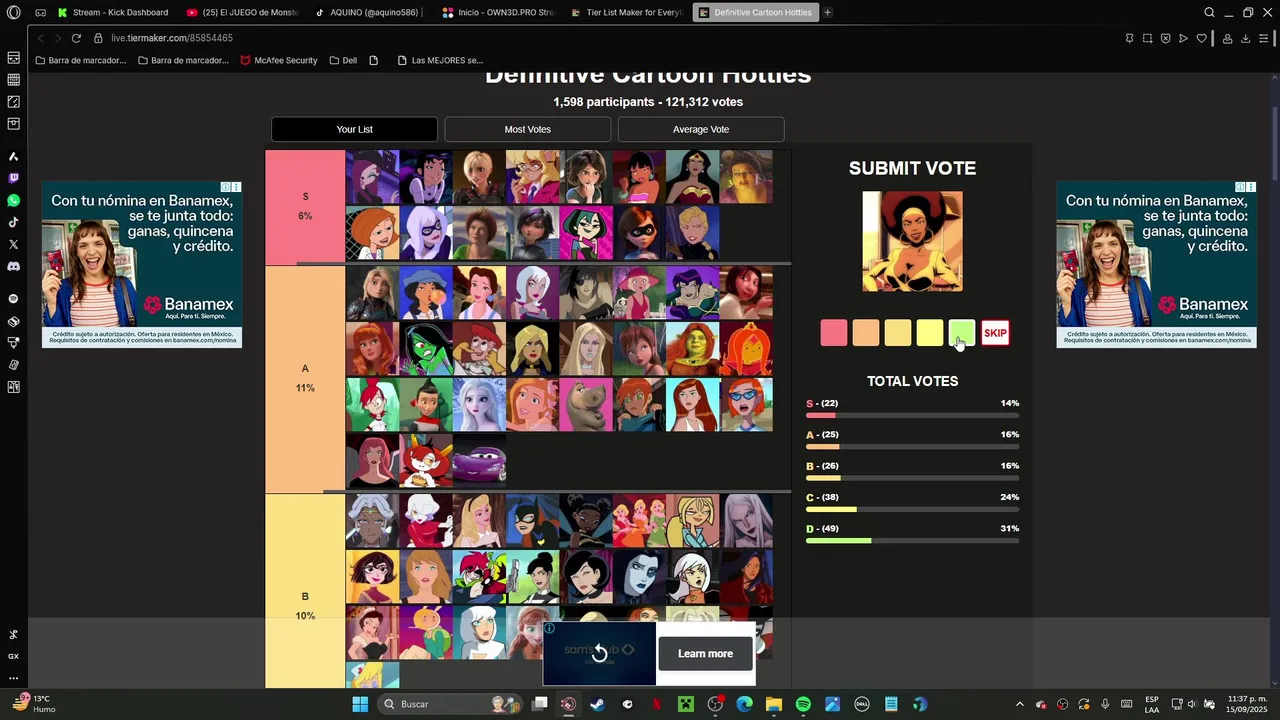Viewport: 1280px width, 720px height.
Task: Click the forward navigation arrow
Action: (58, 38)
